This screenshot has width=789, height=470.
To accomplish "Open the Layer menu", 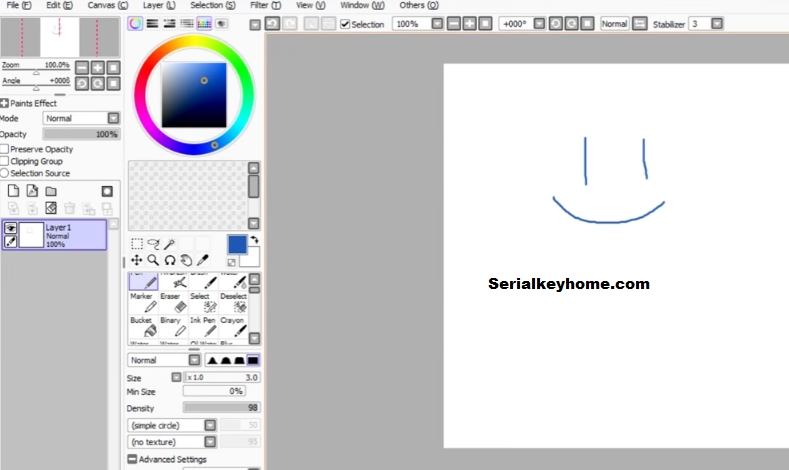I will (159, 5).
